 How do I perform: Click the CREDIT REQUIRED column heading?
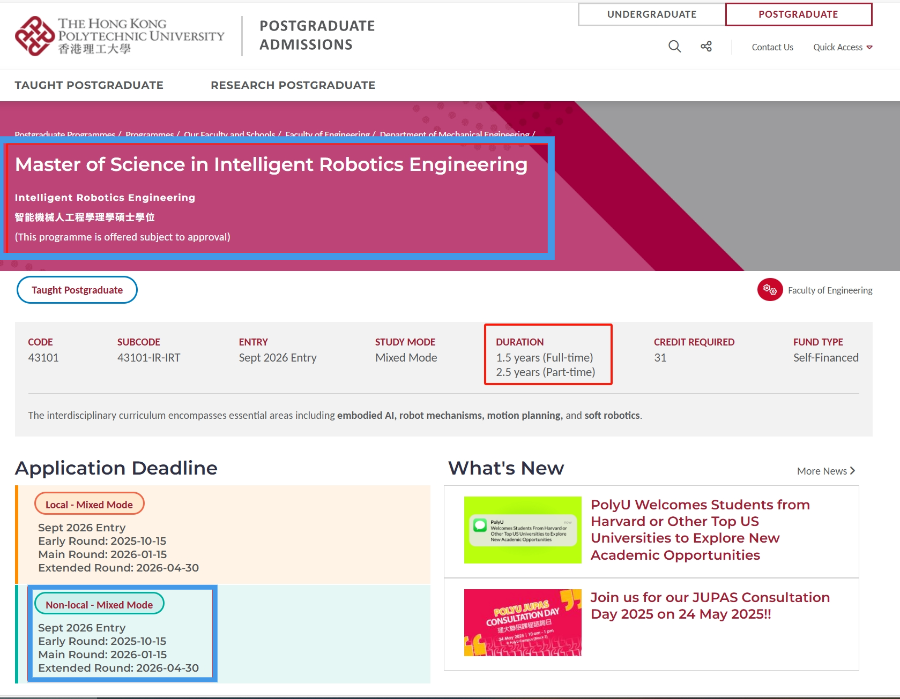tap(694, 342)
